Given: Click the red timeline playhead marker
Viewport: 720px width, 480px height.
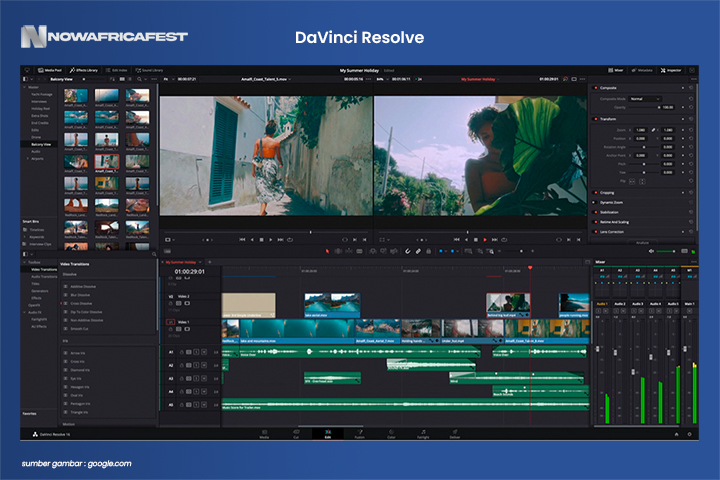Looking at the screenshot, I should 530,267.
